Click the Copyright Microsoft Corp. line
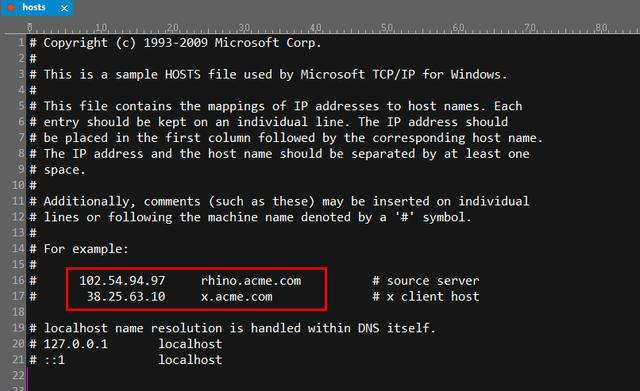This screenshot has height=391, width=640. tap(176, 42)
